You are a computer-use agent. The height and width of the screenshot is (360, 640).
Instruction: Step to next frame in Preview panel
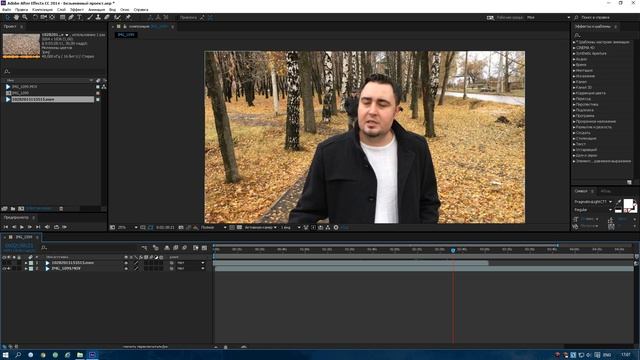(30, 227)
